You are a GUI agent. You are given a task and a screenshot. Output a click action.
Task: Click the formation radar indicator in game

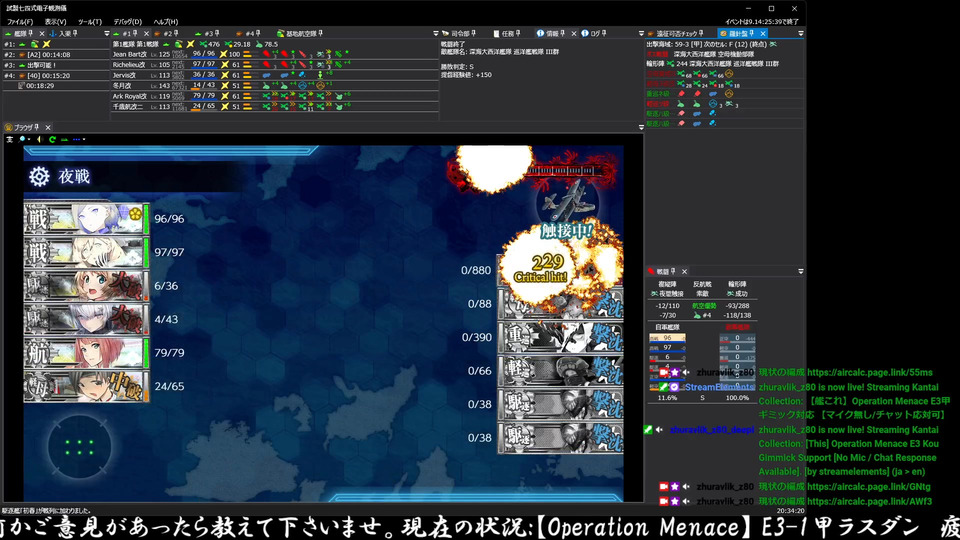pyautogui.click(x=79, y=447)
